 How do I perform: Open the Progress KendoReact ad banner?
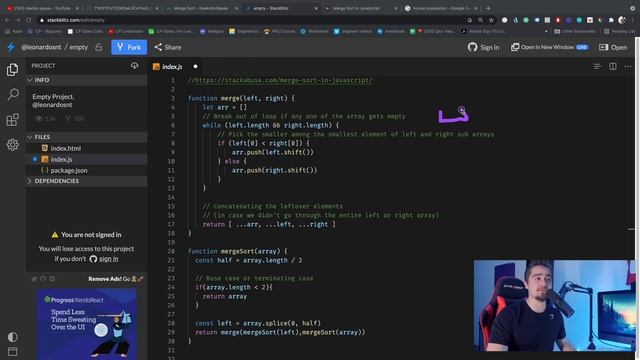87,324
